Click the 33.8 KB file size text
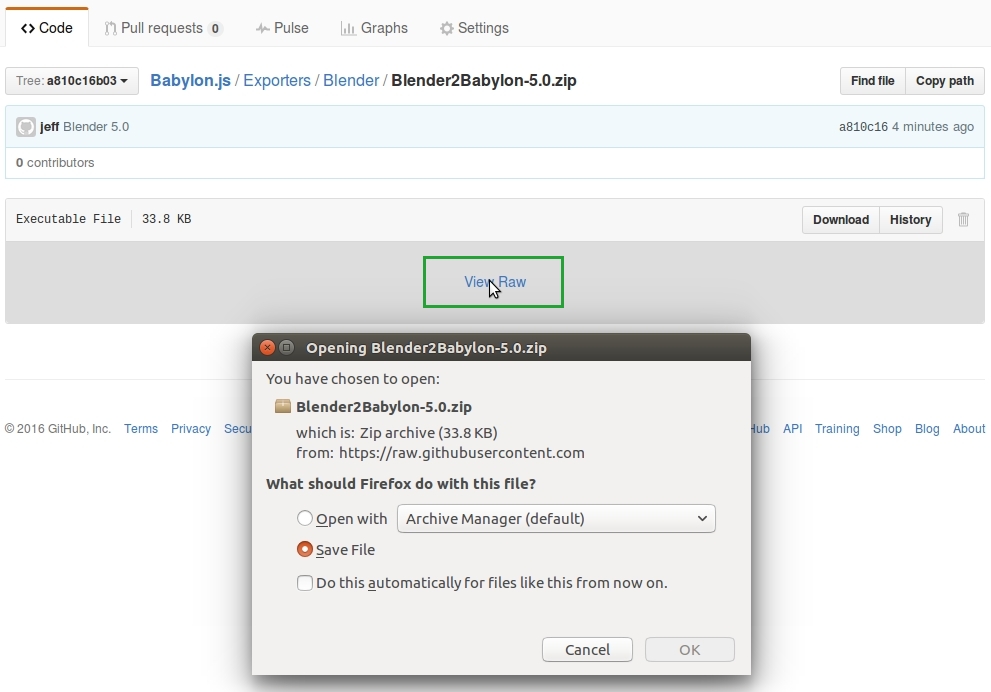Screen dimensions: 991x692 coord(166,219)
